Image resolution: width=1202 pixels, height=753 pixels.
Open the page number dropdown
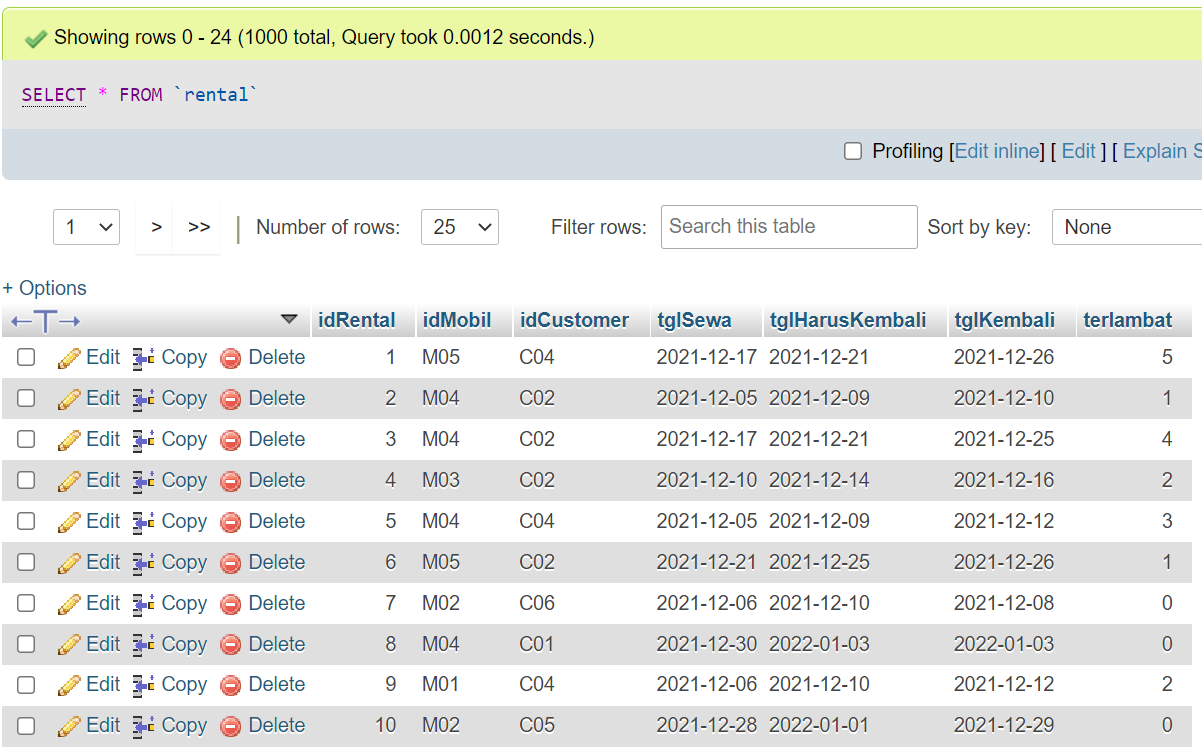pyautogui.click(x=86, y=227)
